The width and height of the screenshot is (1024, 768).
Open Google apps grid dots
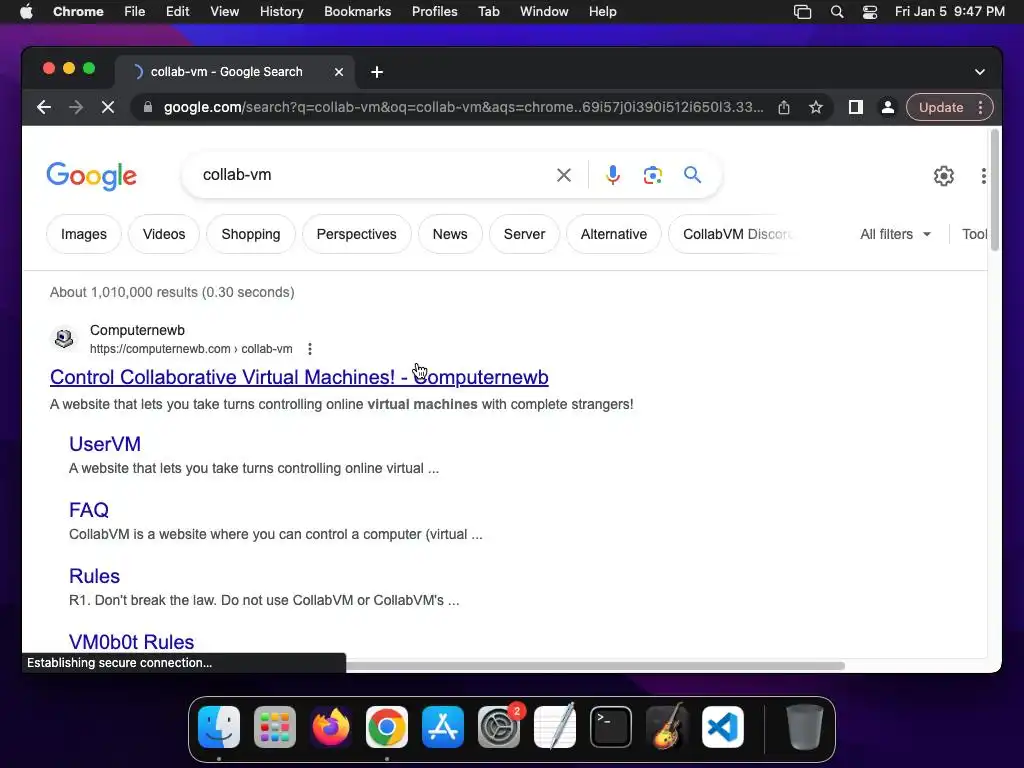point(984,176)
